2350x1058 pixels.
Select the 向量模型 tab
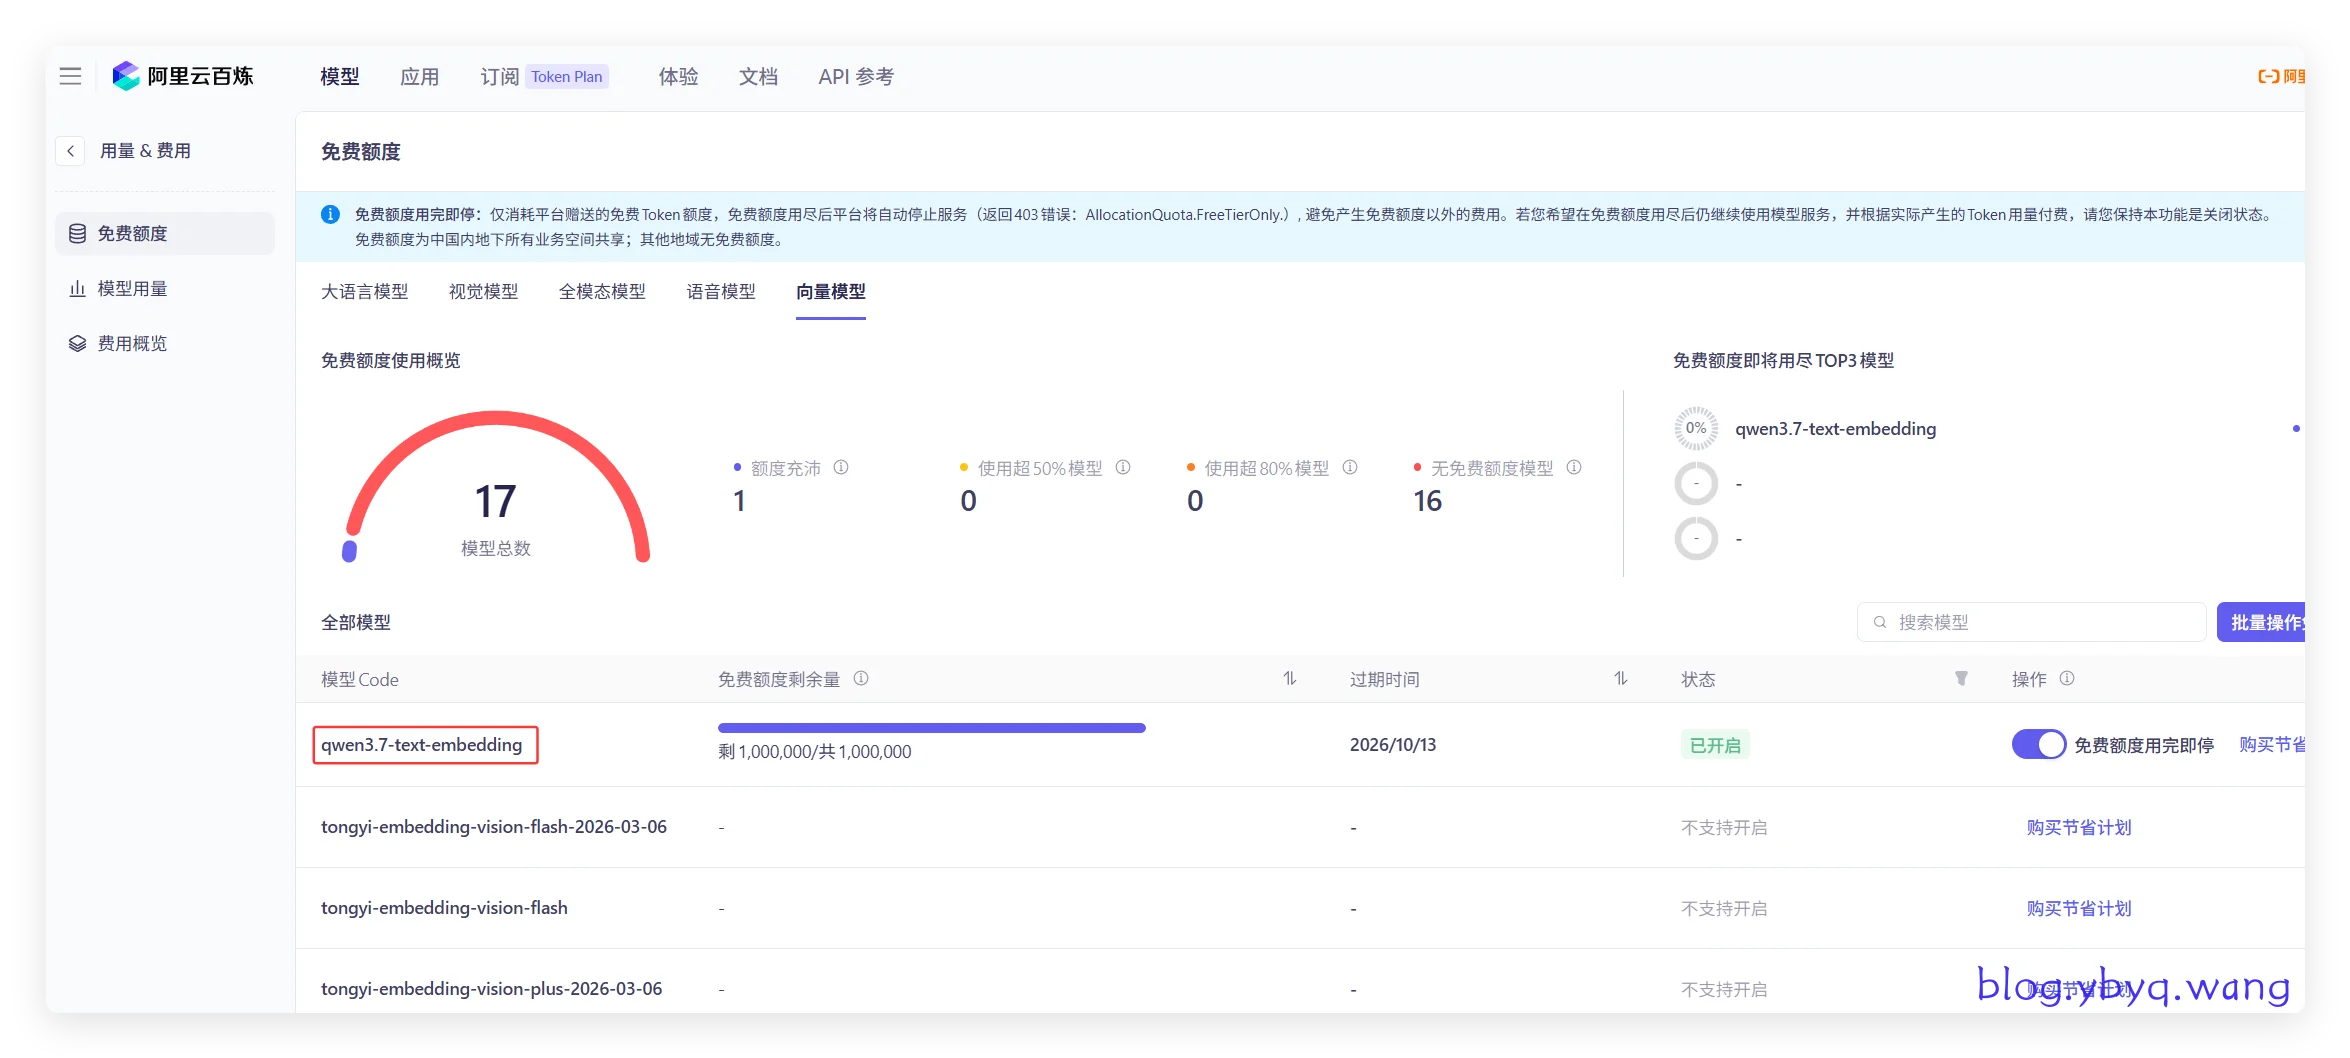pyautogui.click(x=831, y=291)
